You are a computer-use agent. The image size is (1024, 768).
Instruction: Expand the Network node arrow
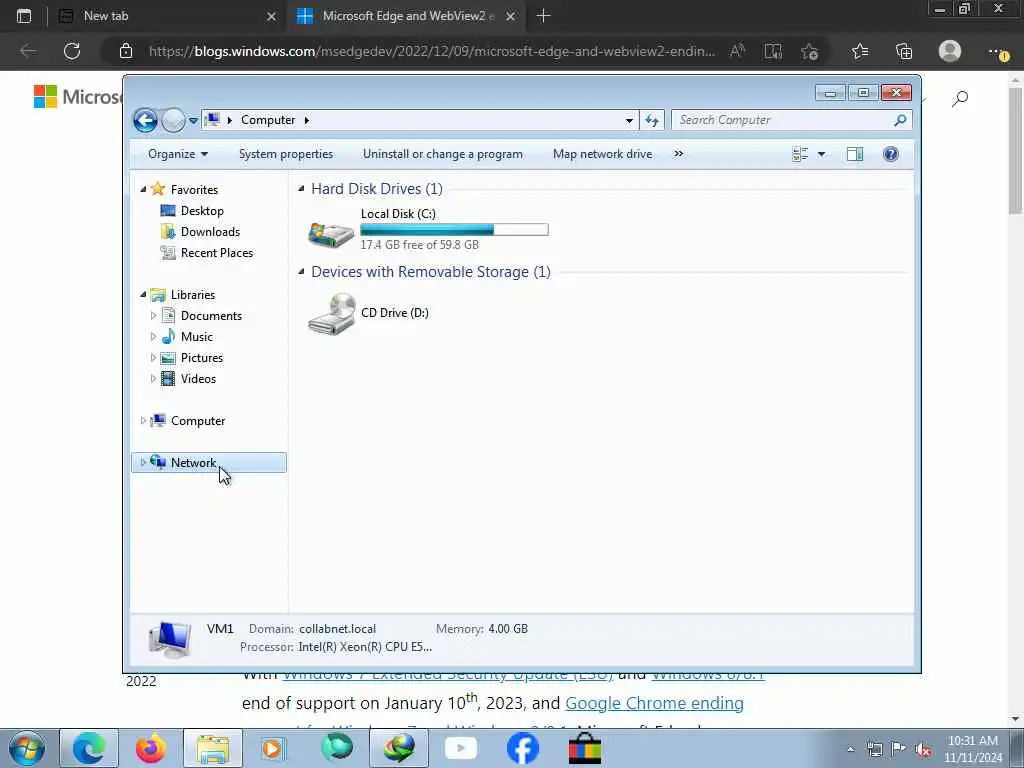(143, 462)
